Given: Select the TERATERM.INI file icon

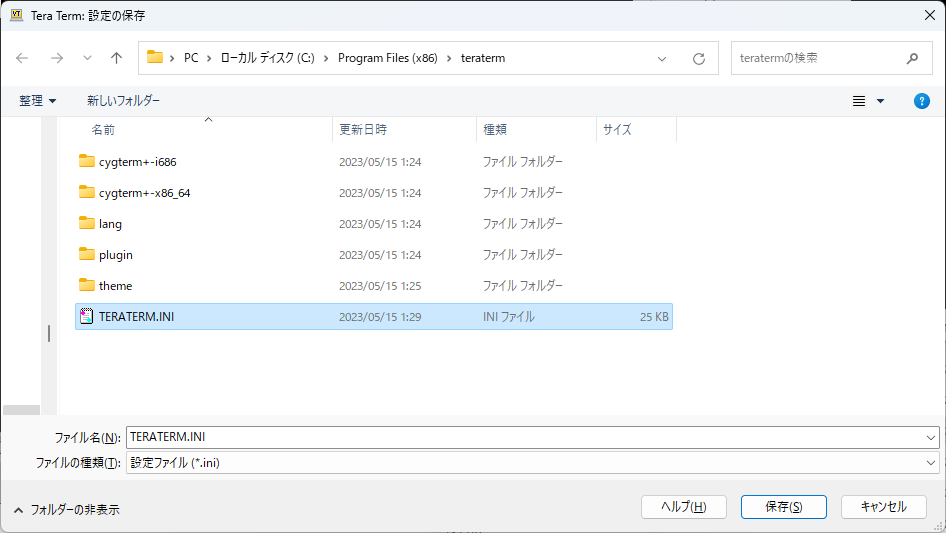Looking at the screenshot, I should 86,317.
